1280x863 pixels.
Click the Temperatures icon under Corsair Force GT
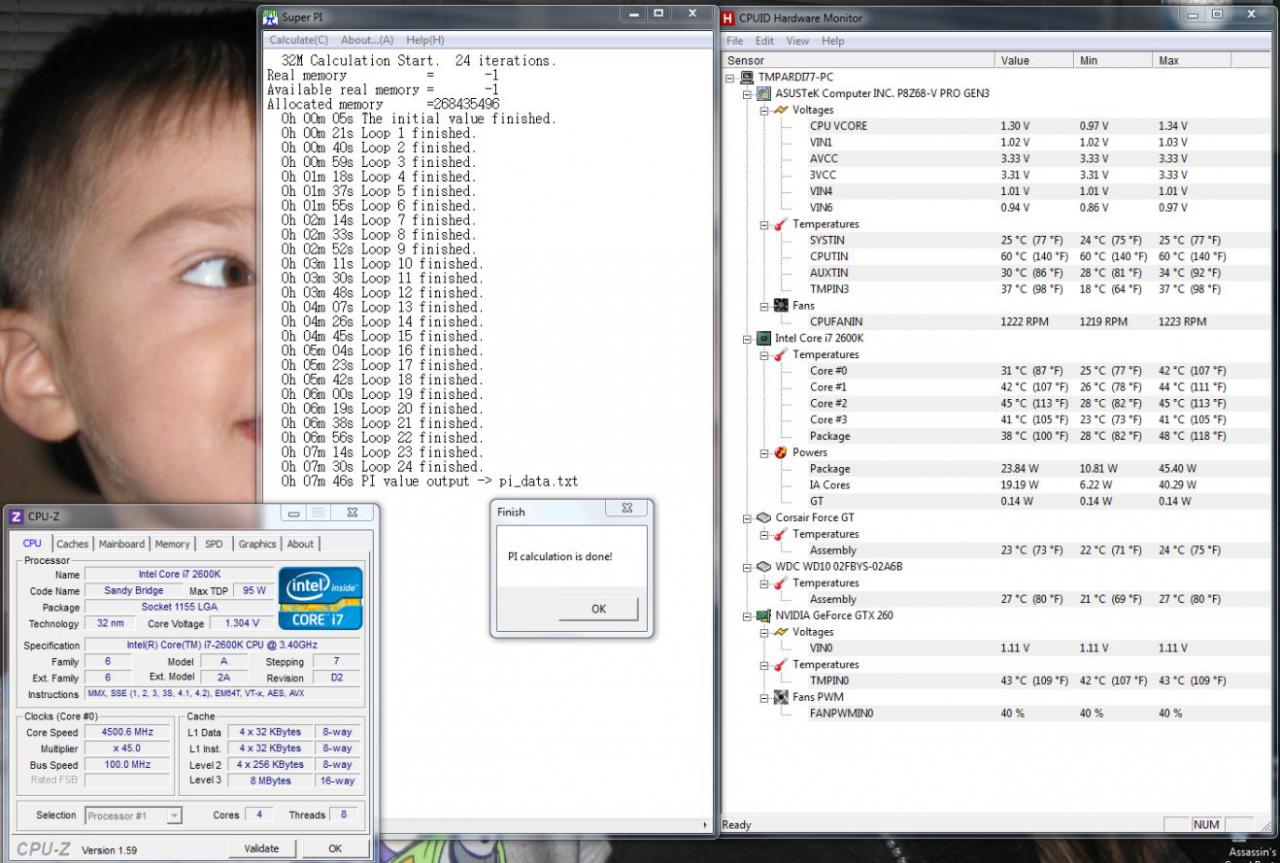tap(780, 534)
